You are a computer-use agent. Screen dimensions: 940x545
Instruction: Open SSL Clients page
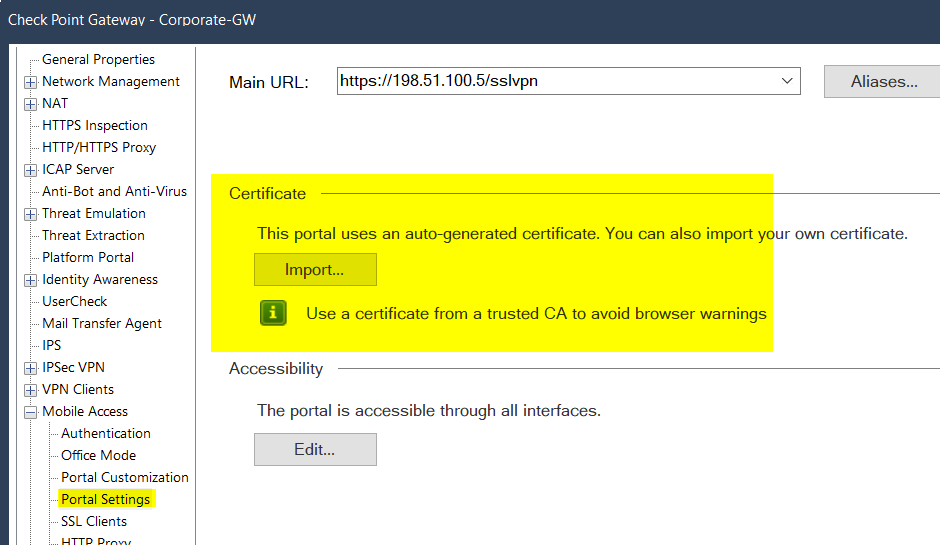point(94,522)
